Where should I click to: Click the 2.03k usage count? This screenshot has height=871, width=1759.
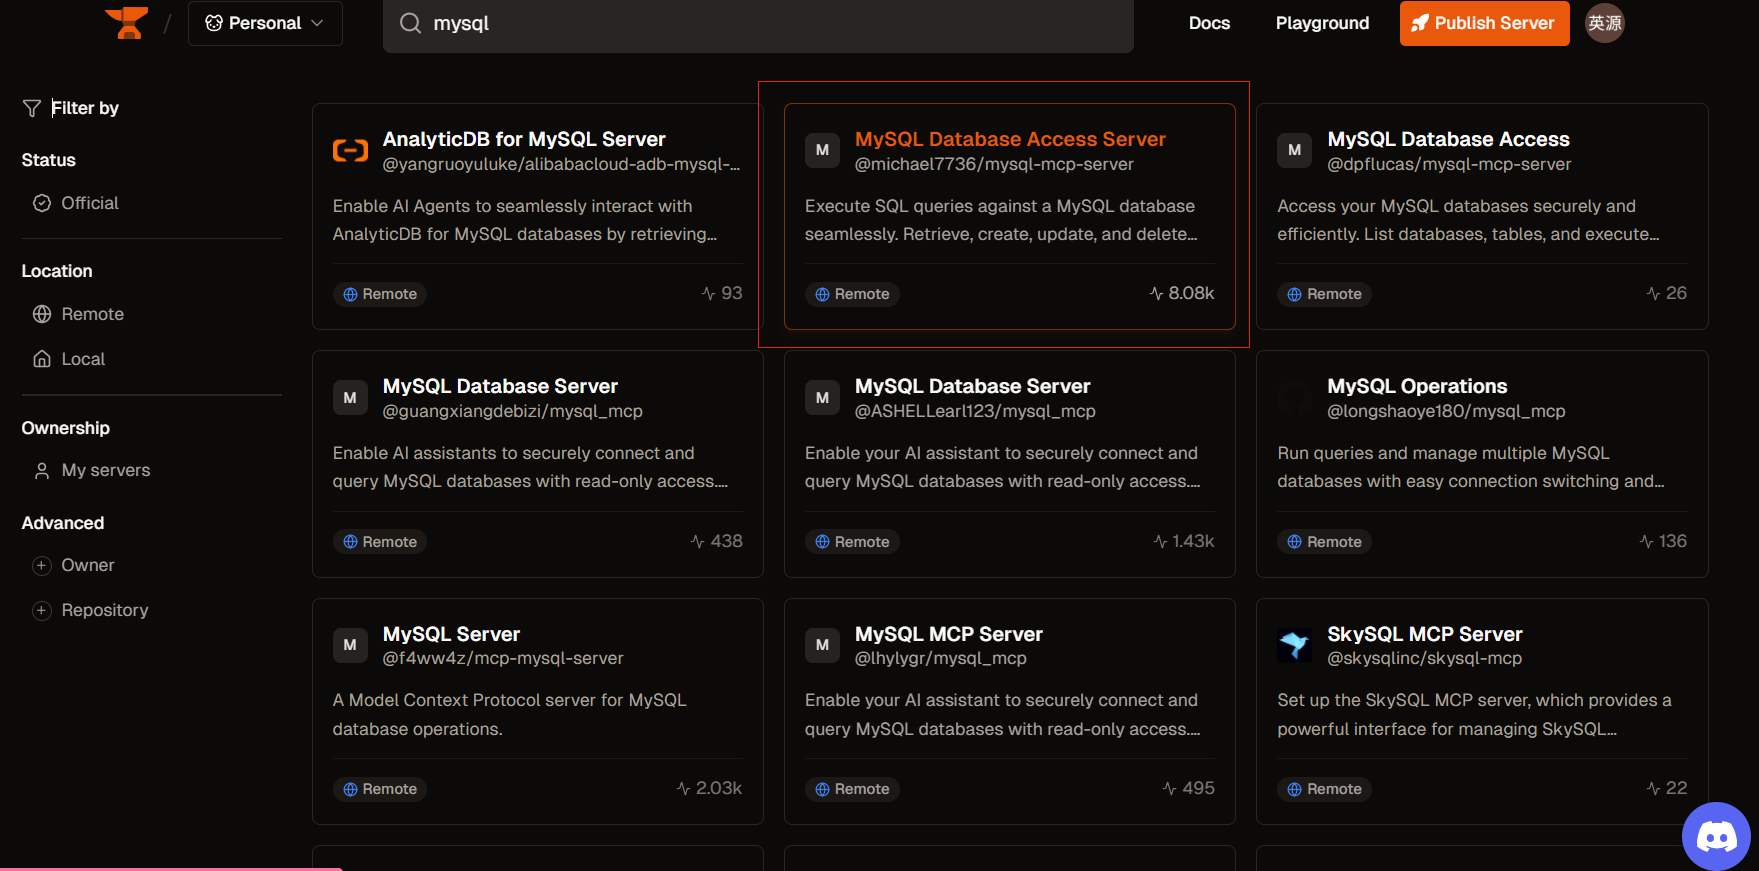point(709,788)
